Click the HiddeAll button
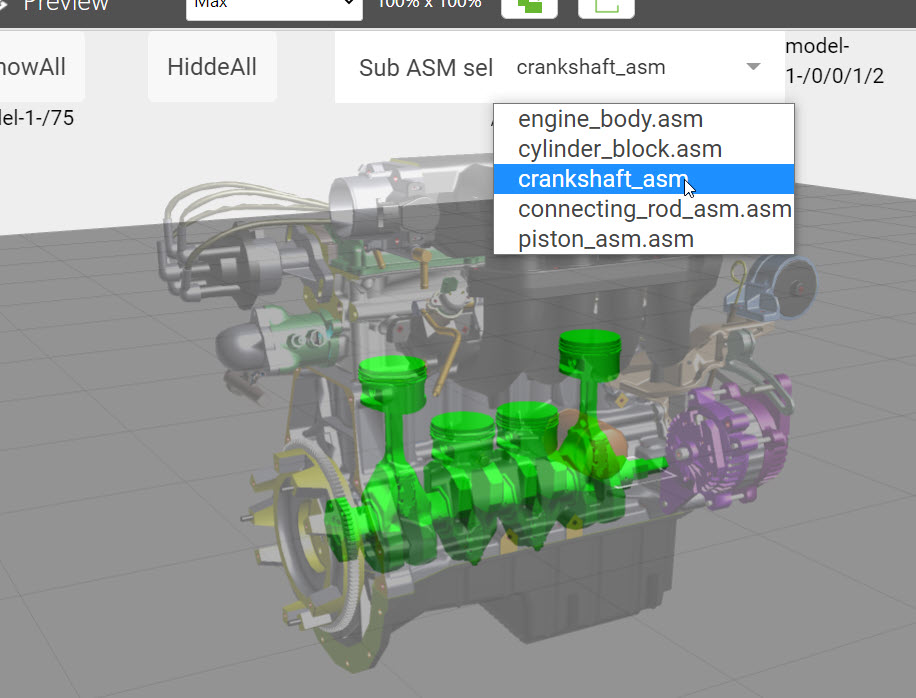The width and height of the screenshot is (916, 698). click(x=211, y=66)
